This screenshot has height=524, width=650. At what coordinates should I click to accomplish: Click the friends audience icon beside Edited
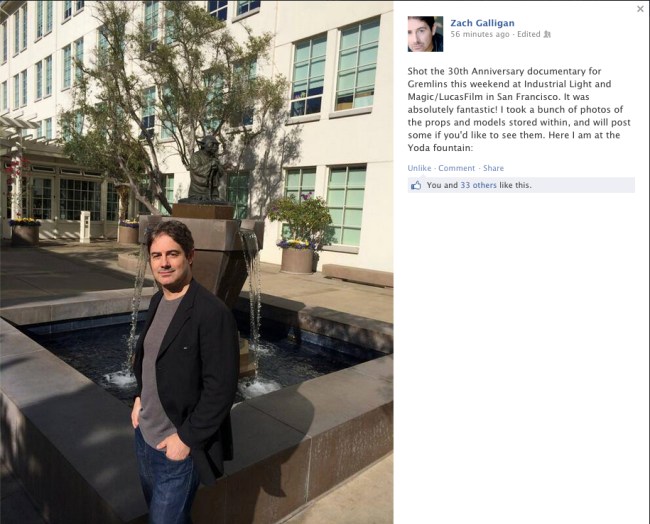pos(547,34)
